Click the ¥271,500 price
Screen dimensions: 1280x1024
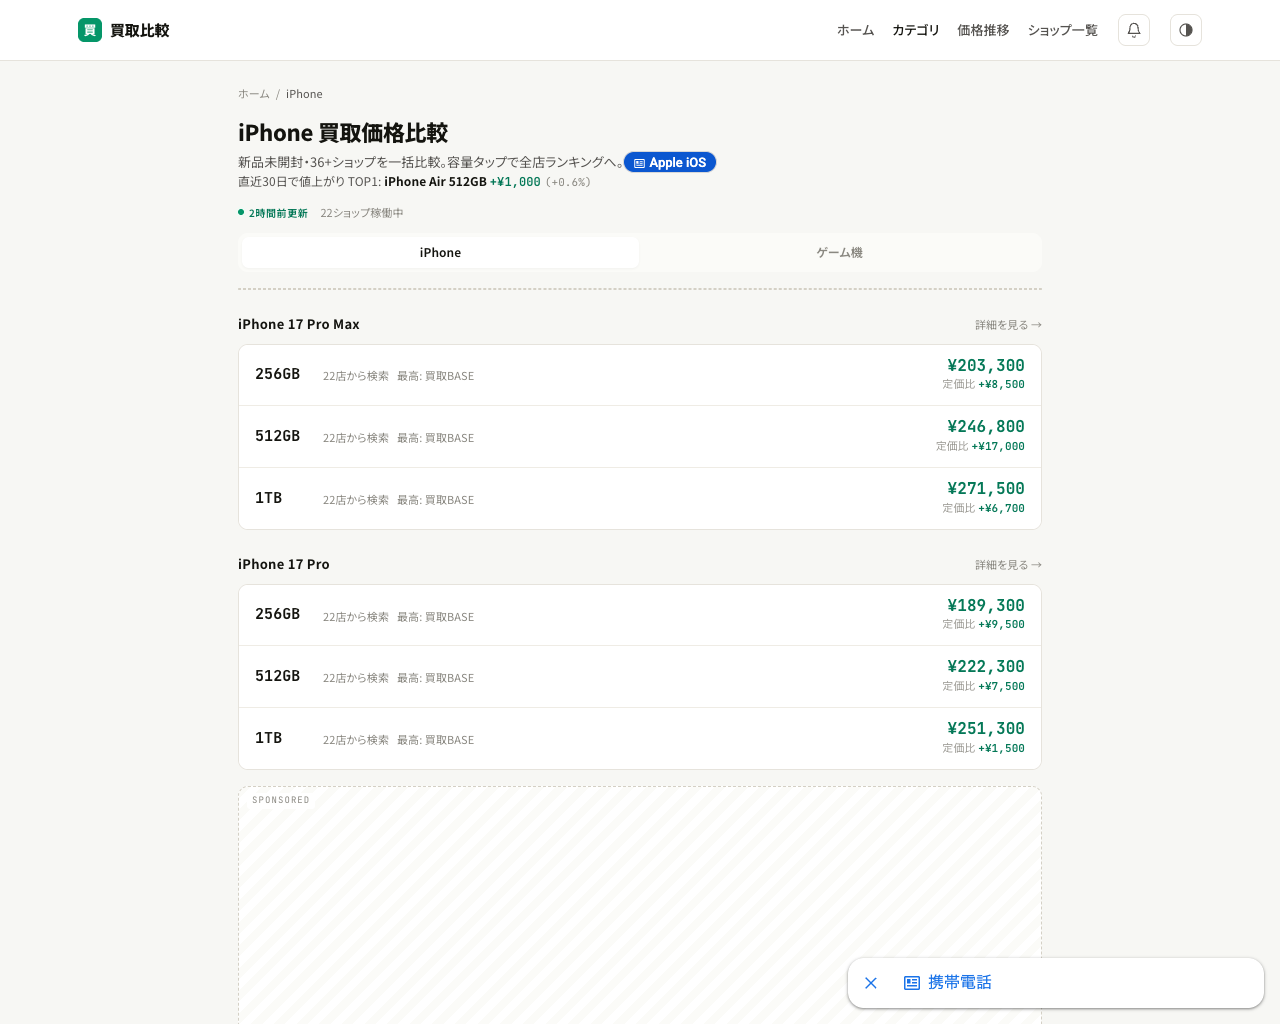(x=986, y=488)
